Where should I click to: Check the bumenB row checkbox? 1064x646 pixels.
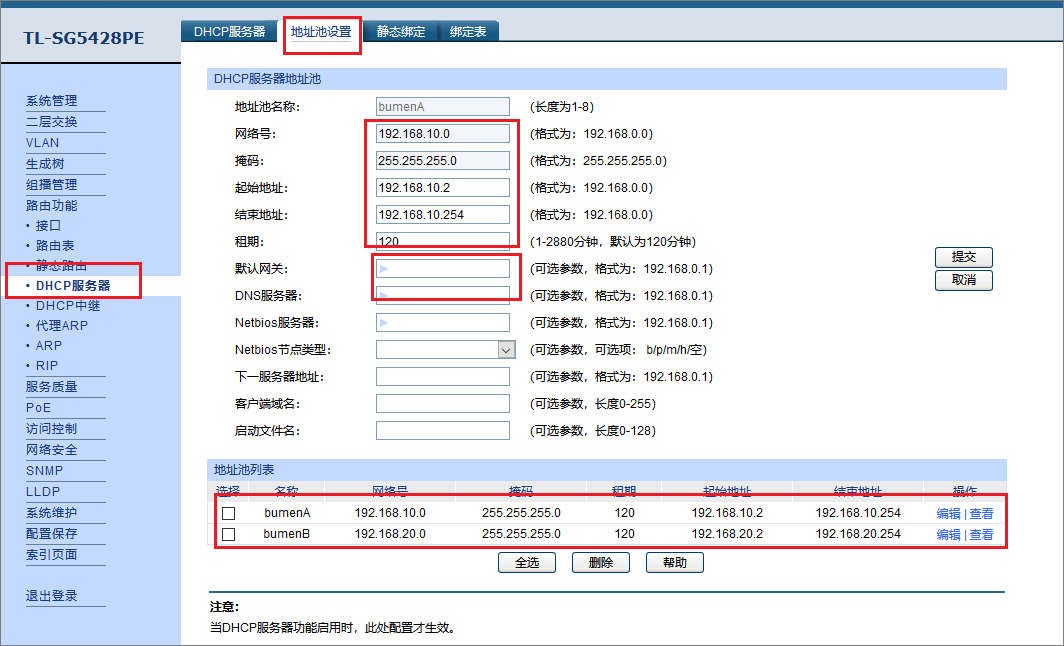tap(229, 535)
